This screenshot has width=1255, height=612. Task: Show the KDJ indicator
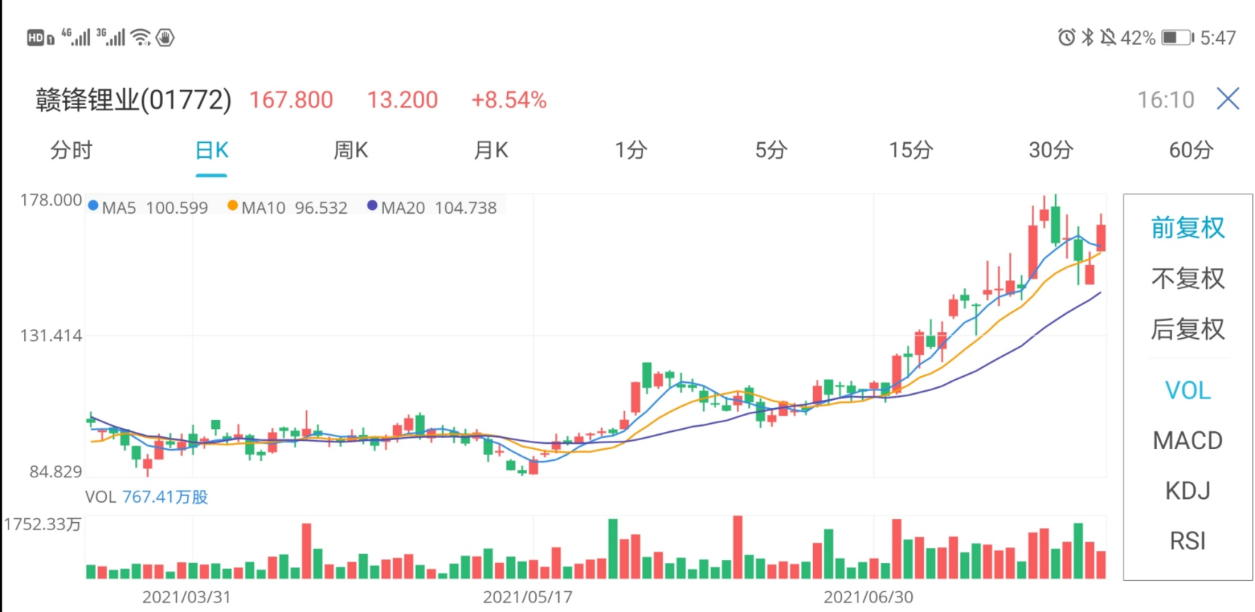point(1188,491)
